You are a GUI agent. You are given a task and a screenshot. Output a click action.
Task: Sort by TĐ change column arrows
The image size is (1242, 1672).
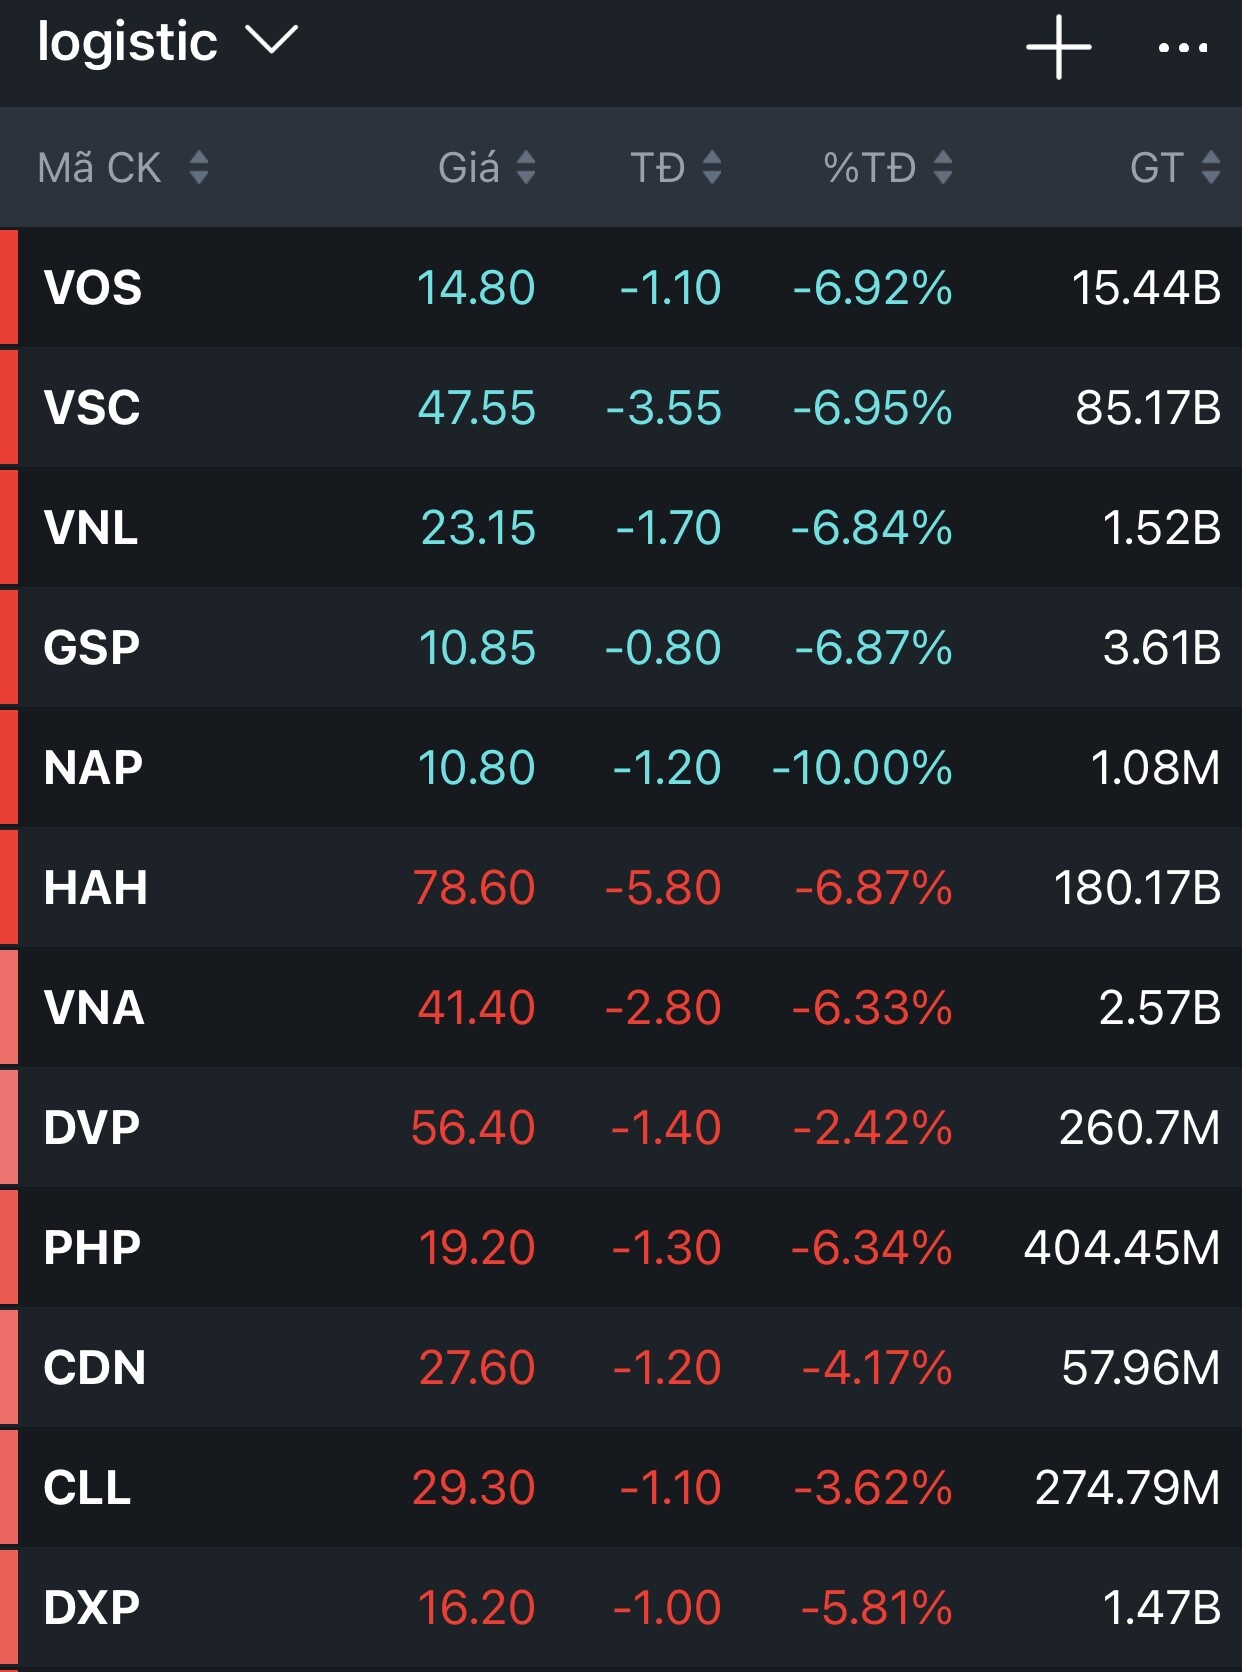click(x=712, y=167)
